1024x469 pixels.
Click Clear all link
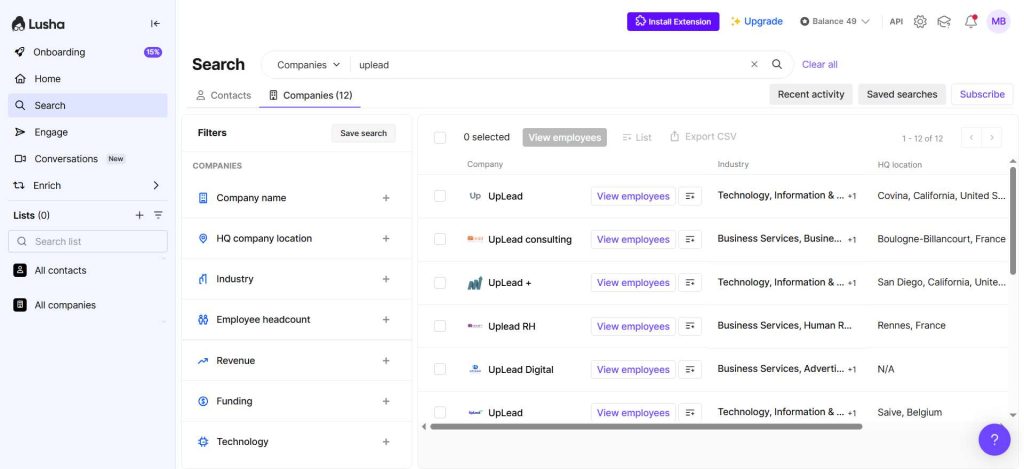coord(820,65)
